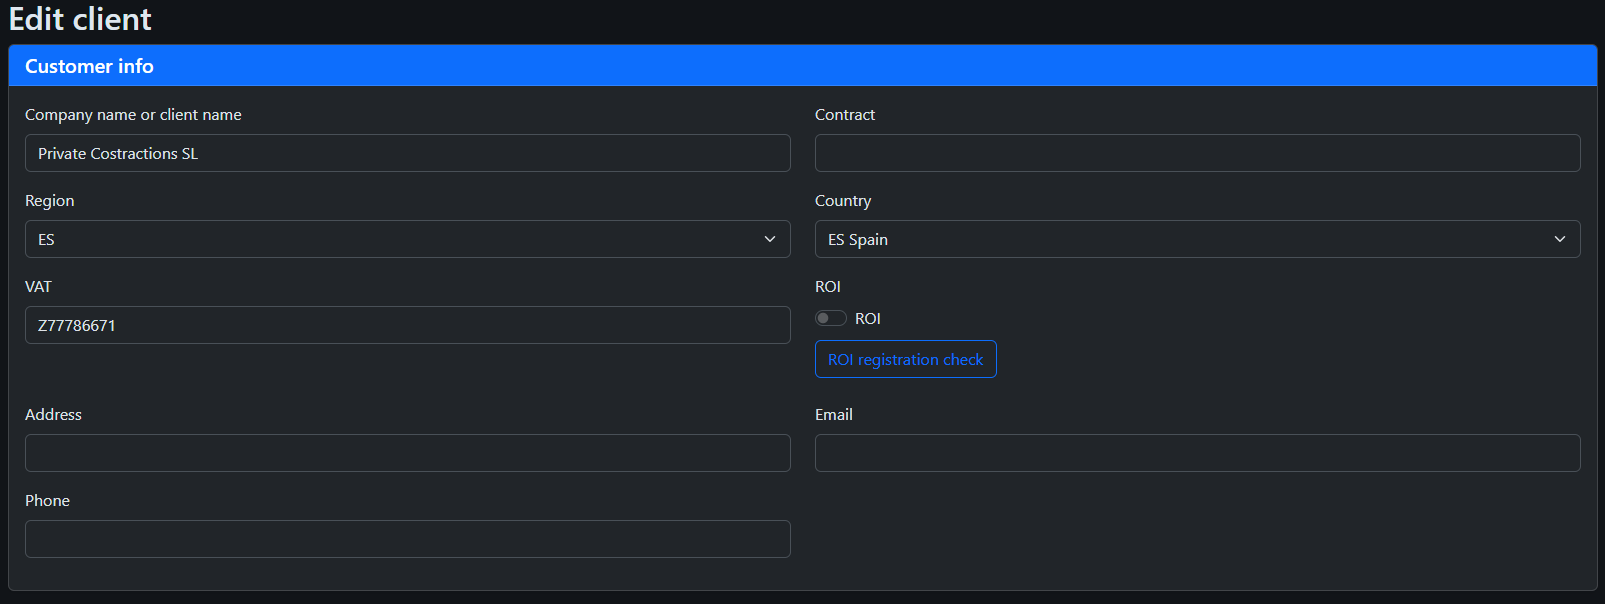Click the Contract field label
Viewport: 1605px width, 604px height.
[845, 115]
